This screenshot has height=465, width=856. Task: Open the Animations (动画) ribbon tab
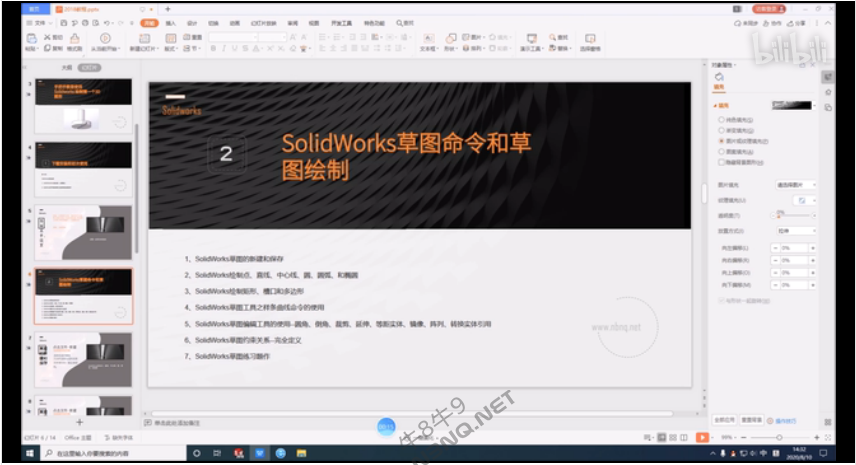click(235, 23)
